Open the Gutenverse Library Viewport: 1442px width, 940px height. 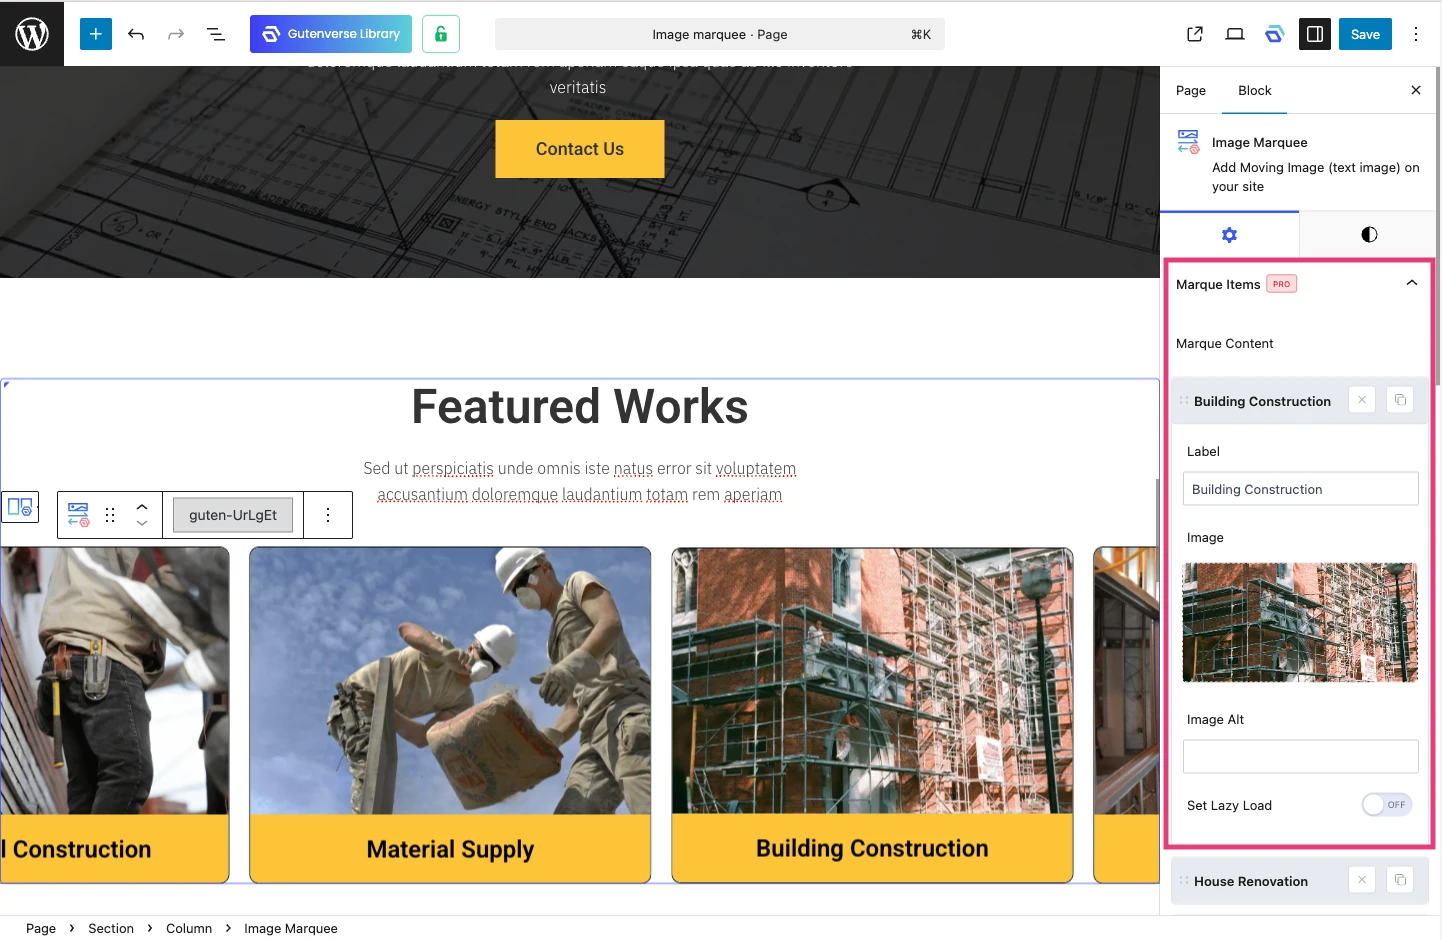tap(330, 34)
